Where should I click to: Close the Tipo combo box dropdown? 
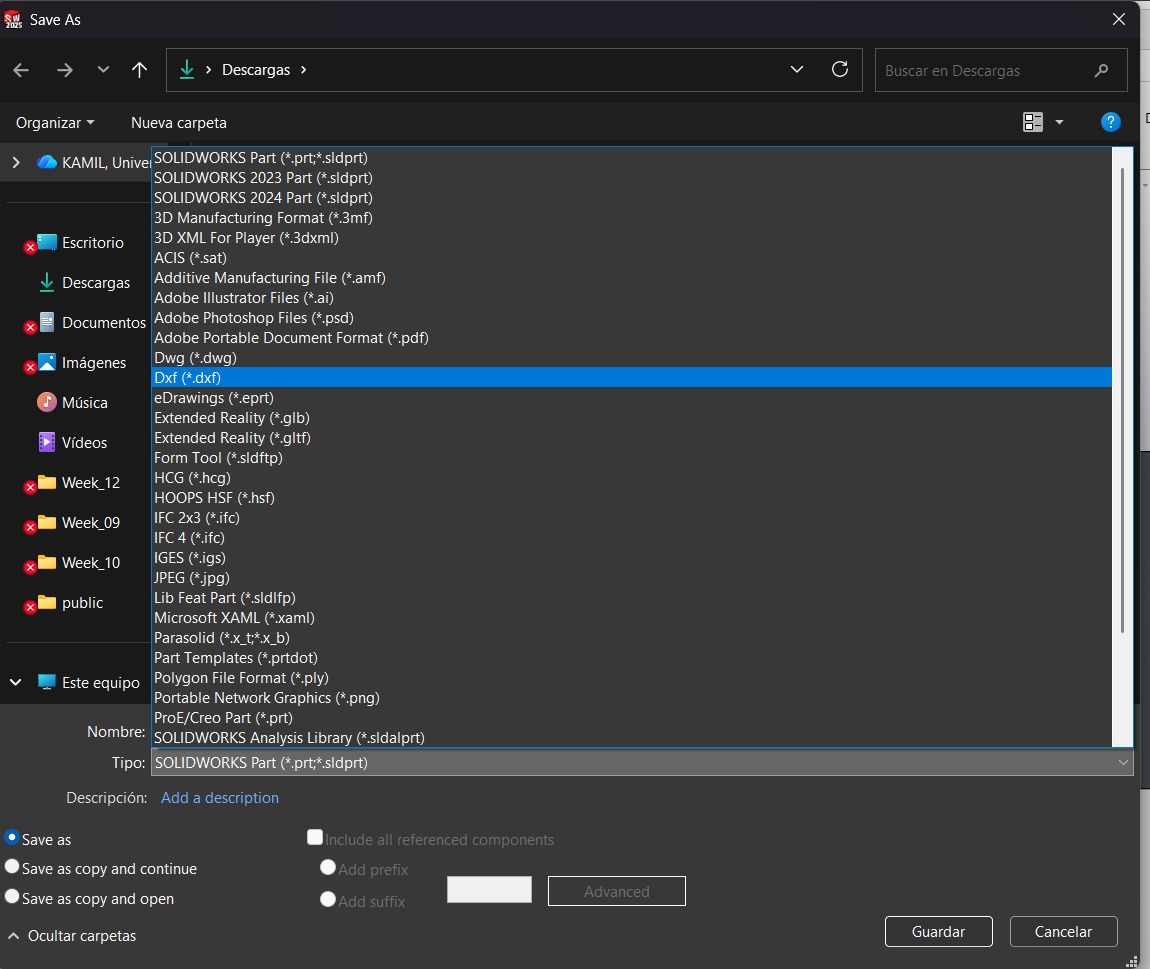click(1123, 763)
